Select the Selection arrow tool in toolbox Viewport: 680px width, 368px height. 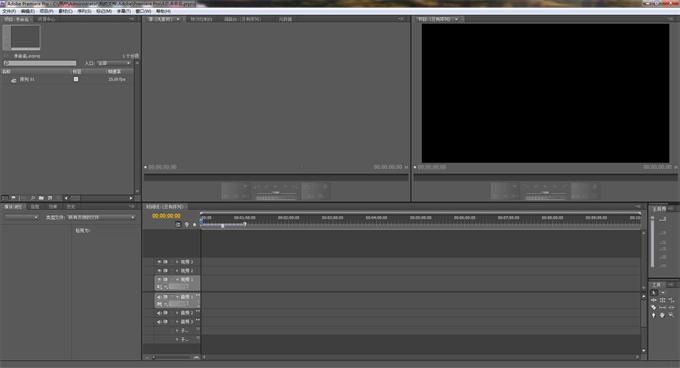(x=654, y=293)
